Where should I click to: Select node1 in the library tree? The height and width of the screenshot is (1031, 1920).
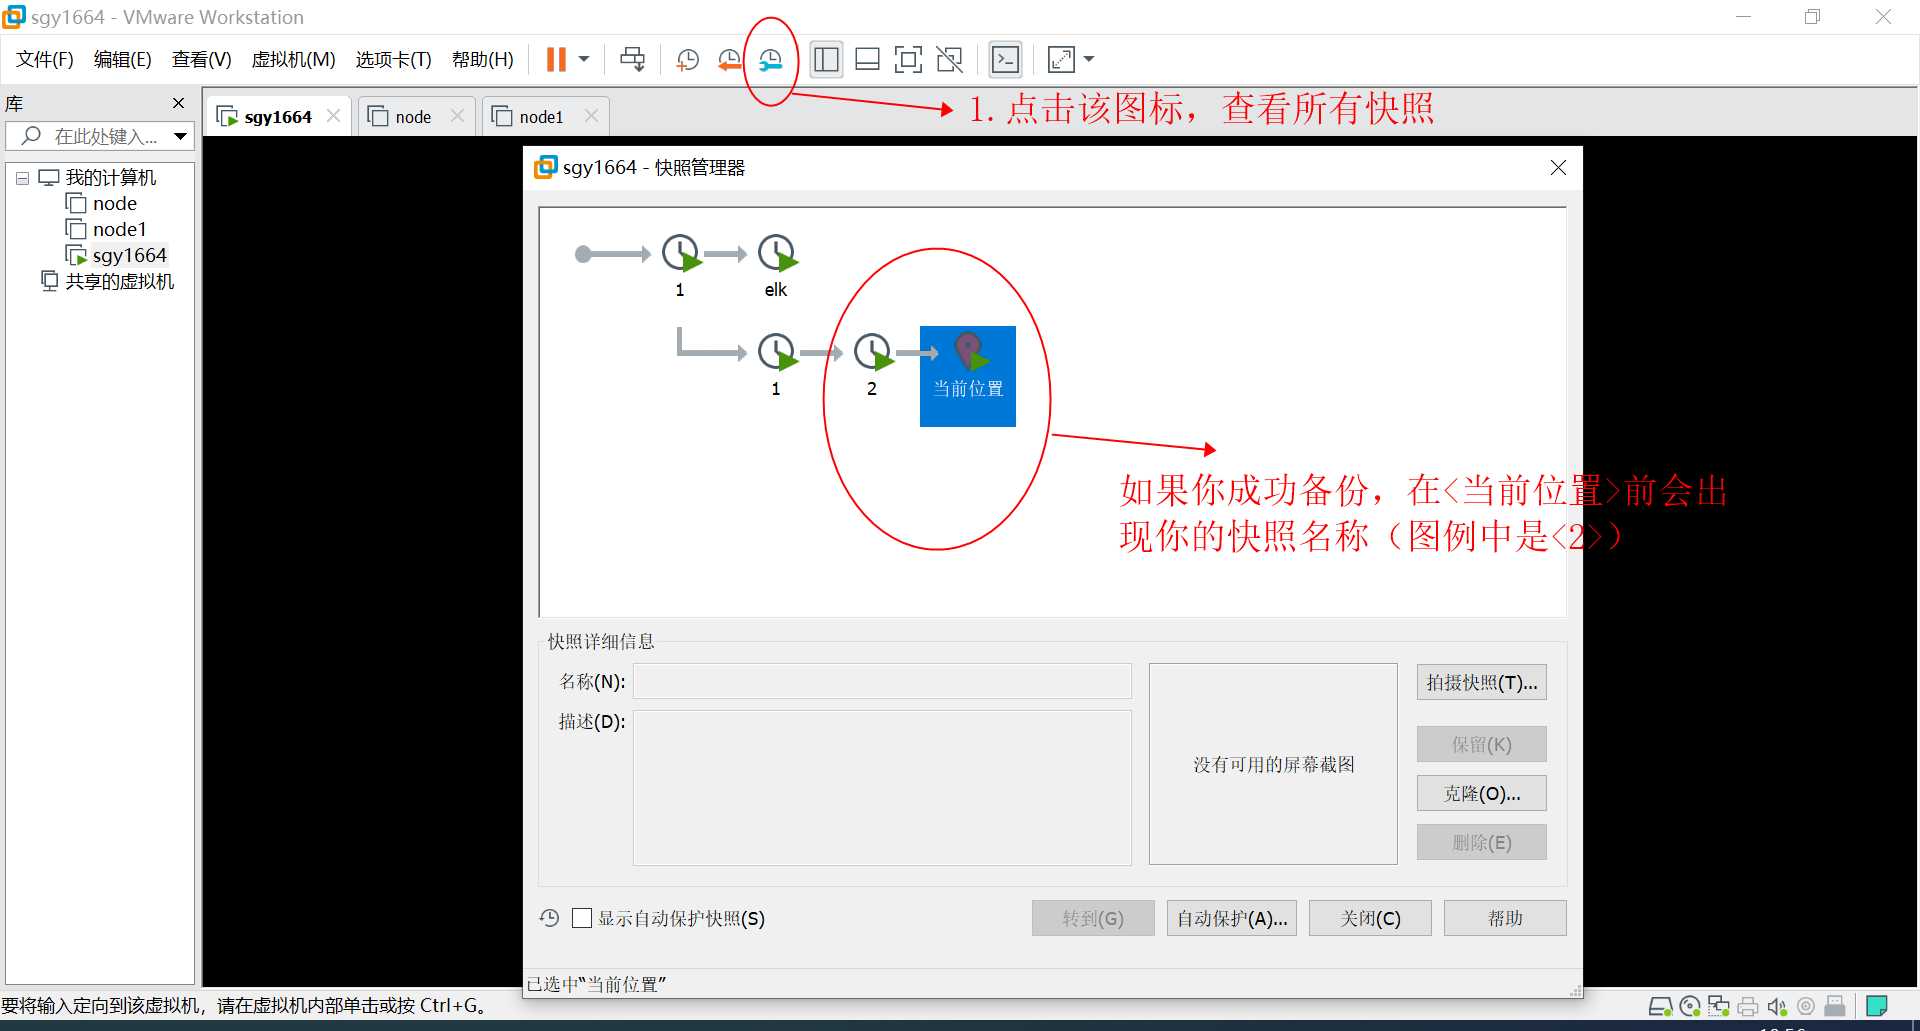(119, 230)
